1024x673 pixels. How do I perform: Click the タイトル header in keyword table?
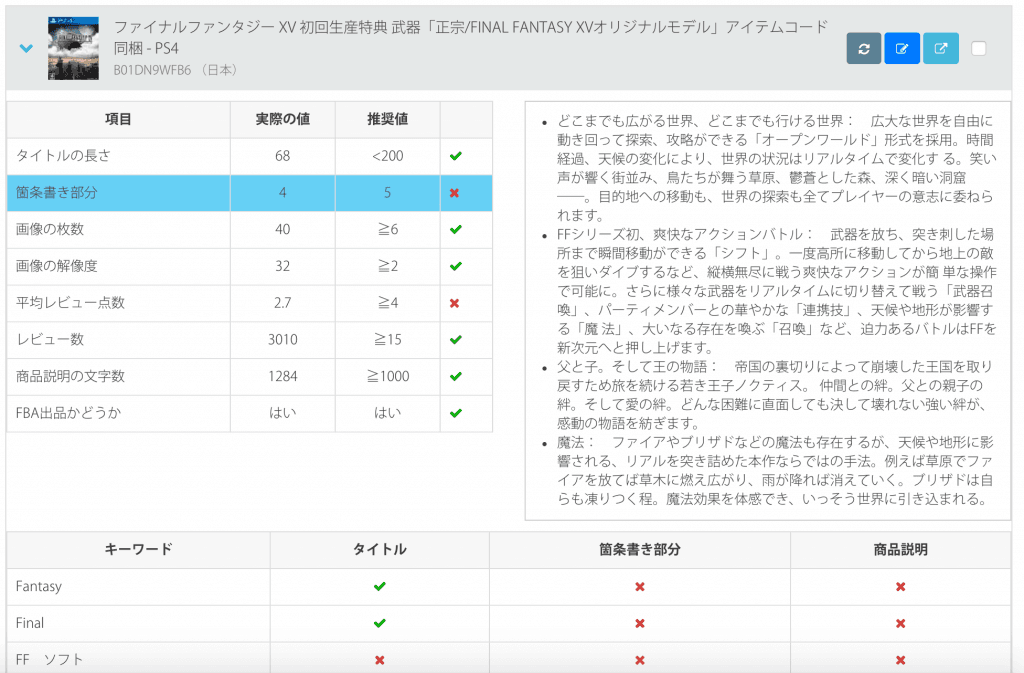pos(379,550)
